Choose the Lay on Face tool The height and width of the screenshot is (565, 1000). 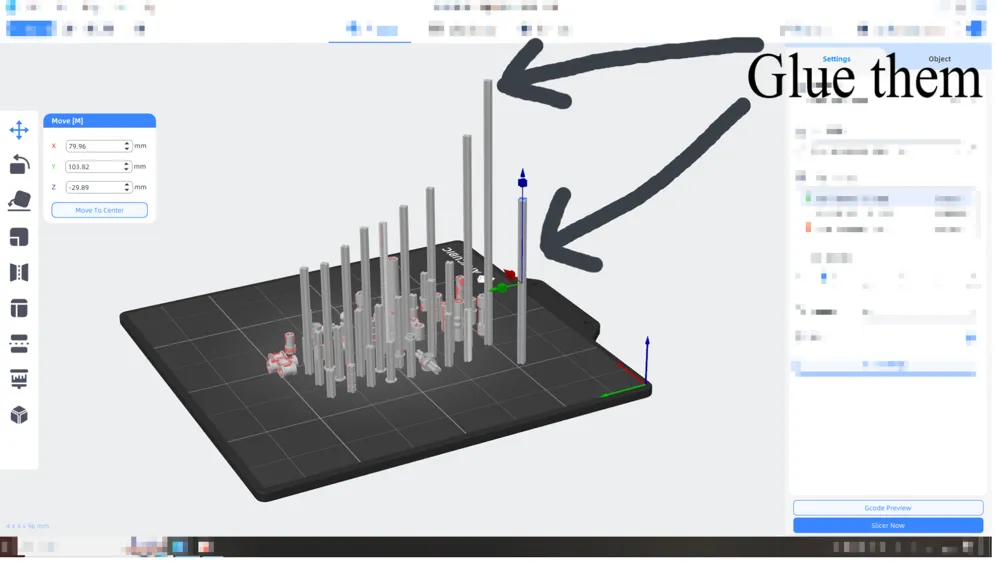coord(19,202)
